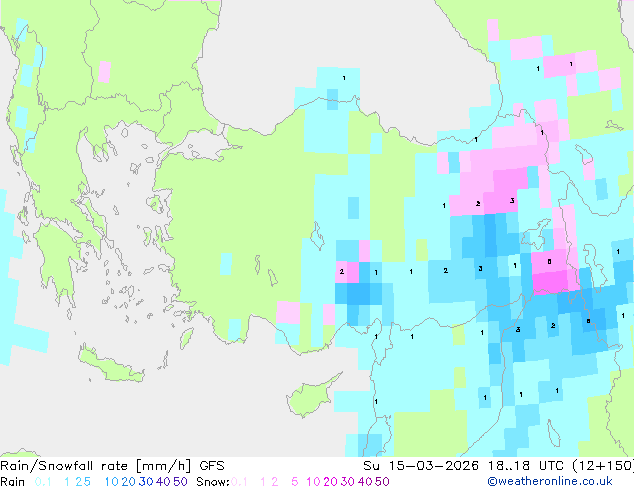Select the Rain legend 10 color value
Image resolution: width=634 pixels, height=490 pixels.
[x=111, y=482]
